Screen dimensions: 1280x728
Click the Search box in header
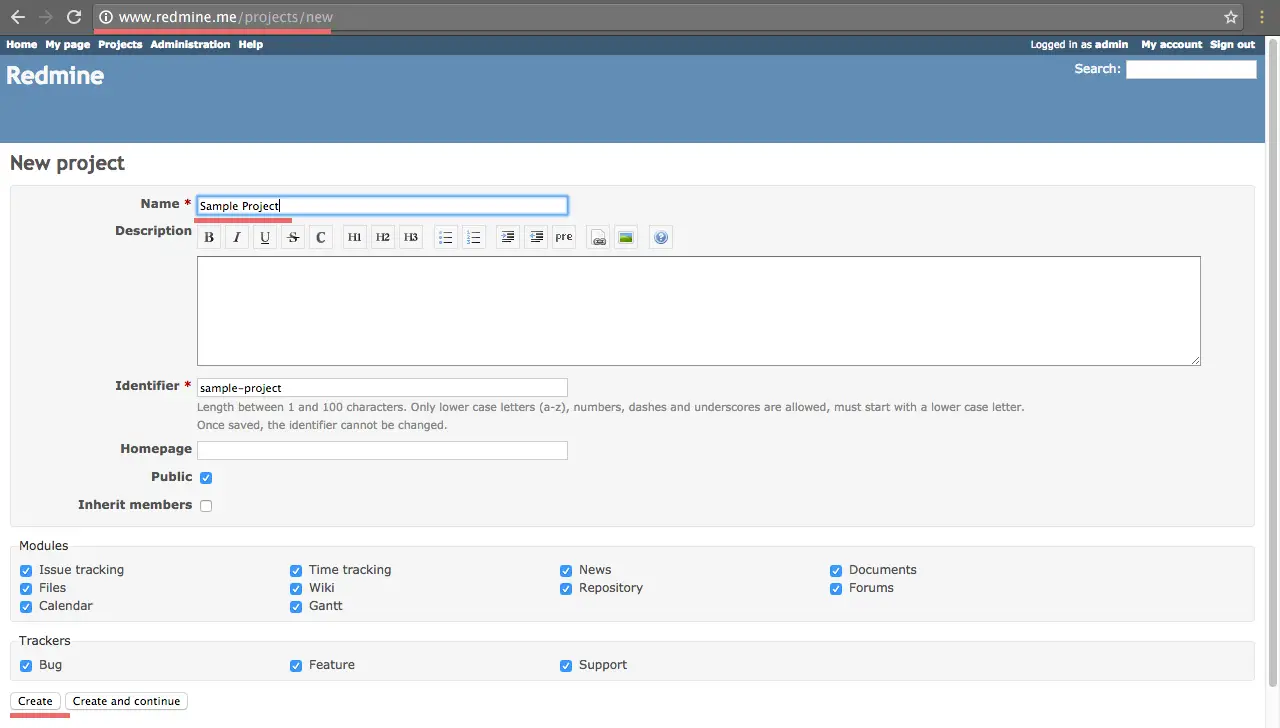tap(1191, 69)
